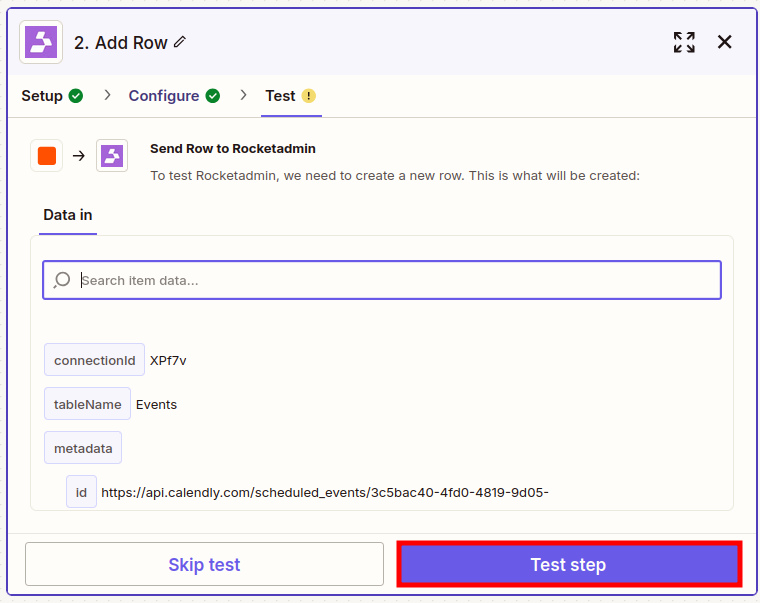Click the small purple Rocketadmin destination icon

point(112,156)
